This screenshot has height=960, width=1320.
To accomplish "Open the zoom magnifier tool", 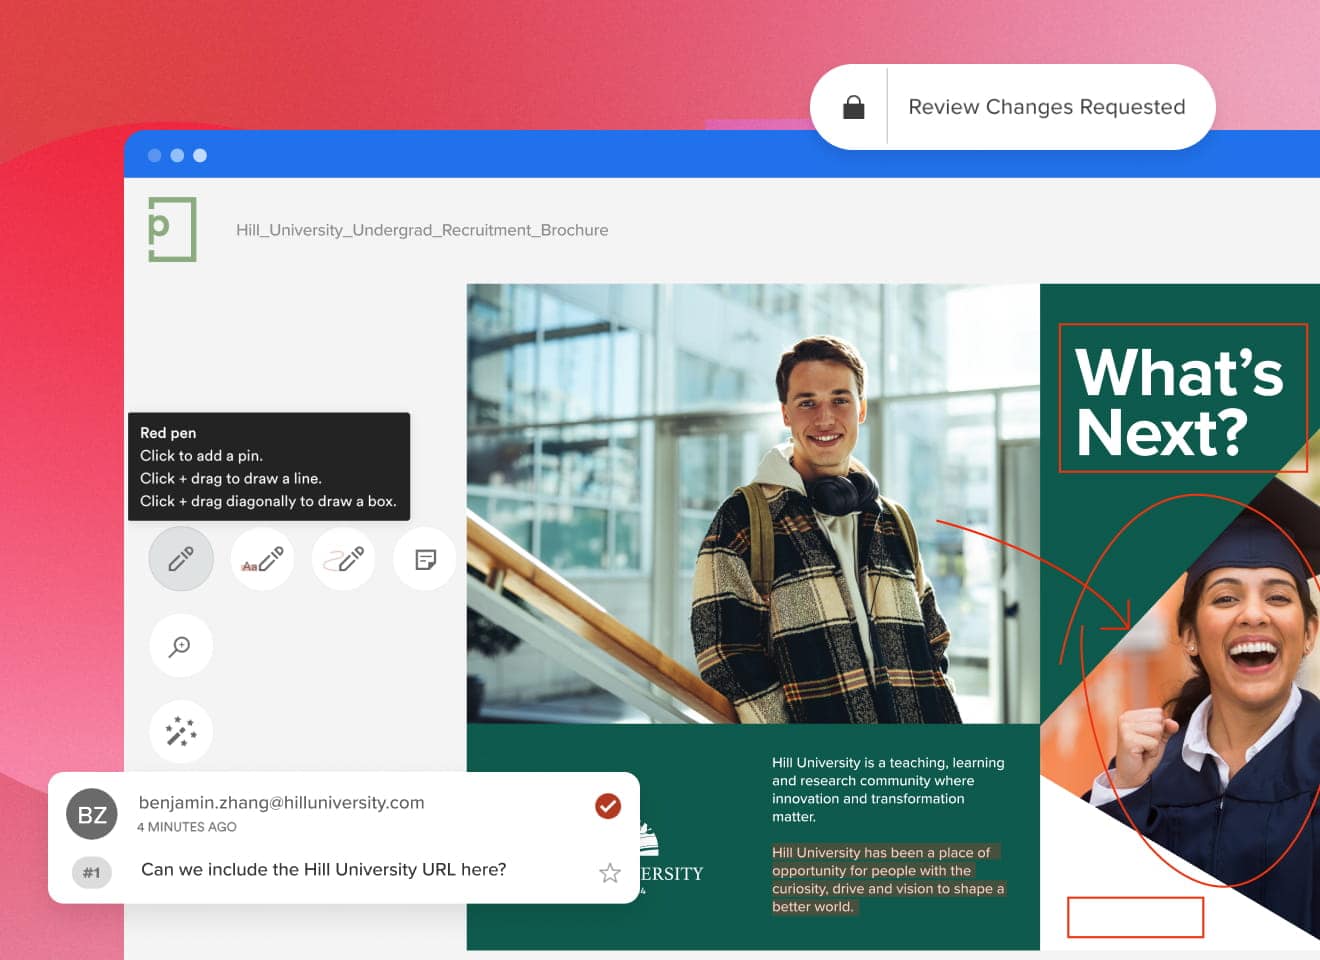I will (x=181, y=646).
